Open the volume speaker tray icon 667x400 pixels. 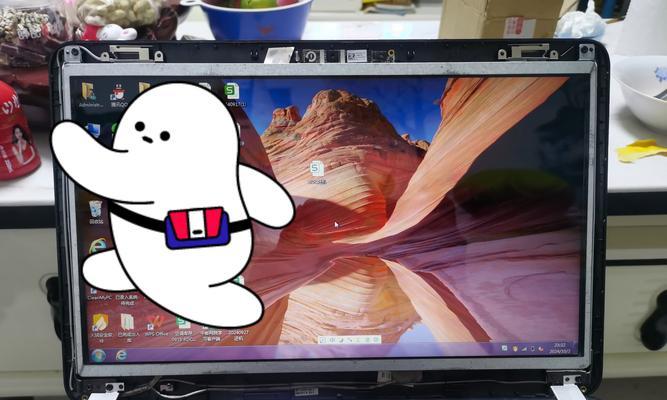[x=533, y=349]
